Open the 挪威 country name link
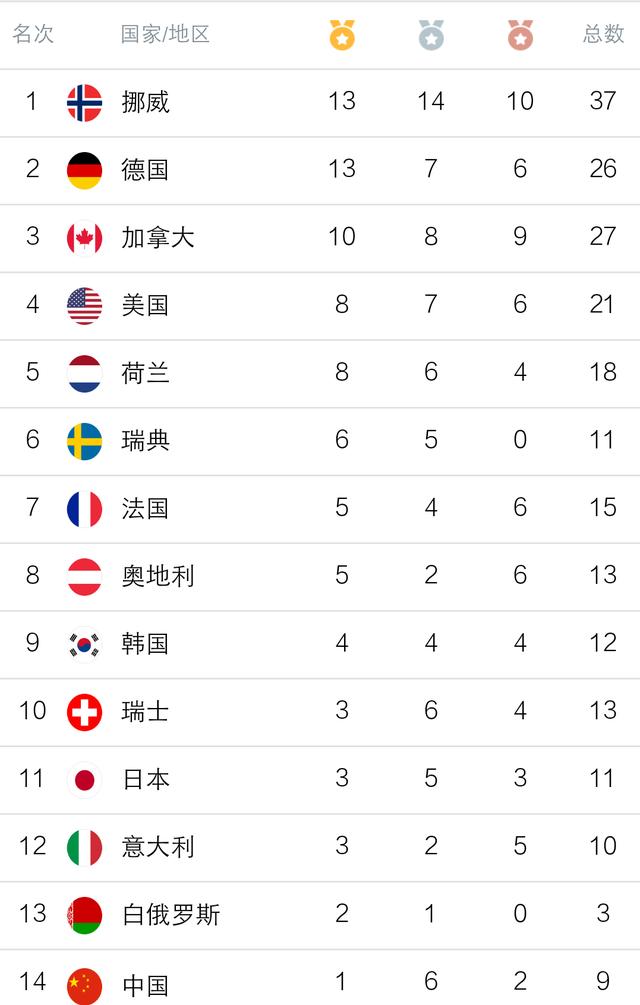Screen dimensions: 640x1005 pyautogui.click(x=146, y=102)
